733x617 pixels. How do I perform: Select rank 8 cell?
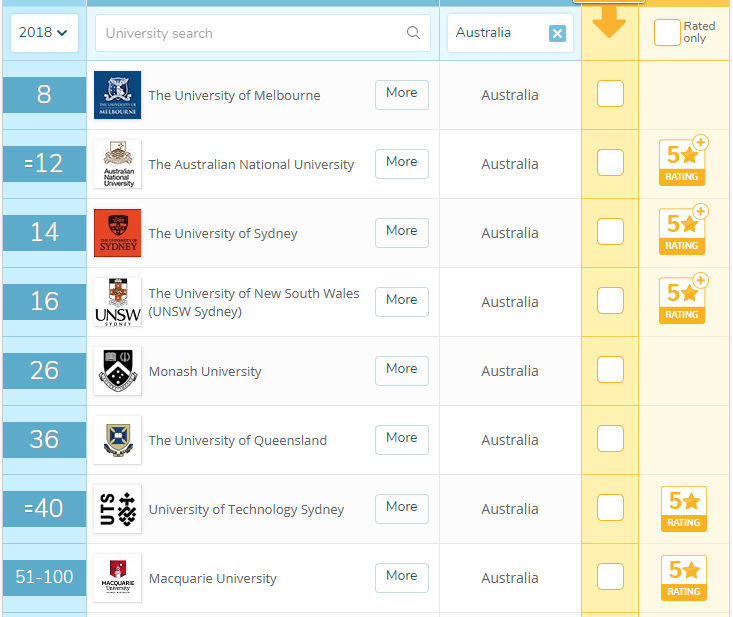click(x=44, y=95)
